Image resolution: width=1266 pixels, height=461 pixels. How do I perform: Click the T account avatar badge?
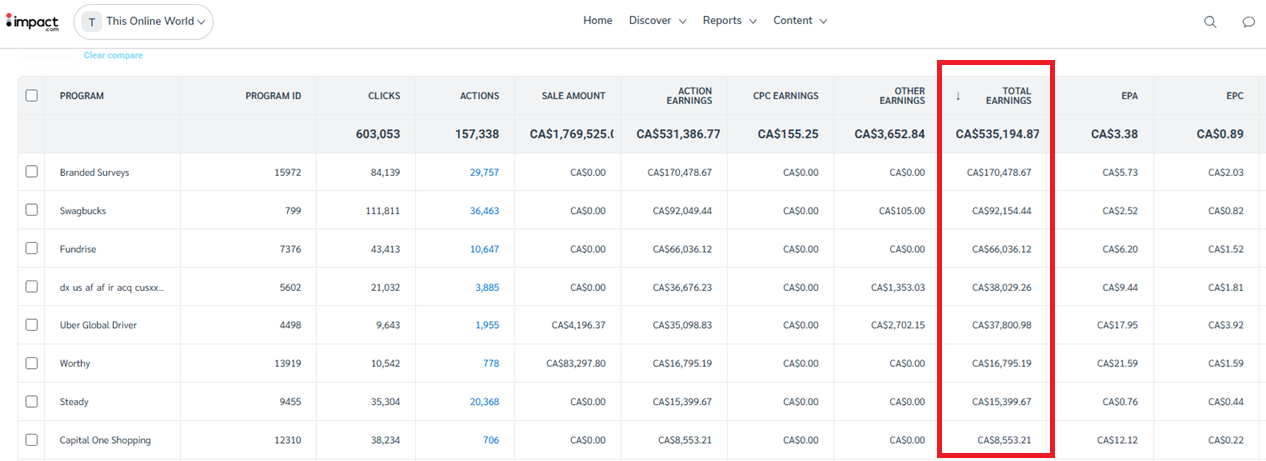point(92,21)
